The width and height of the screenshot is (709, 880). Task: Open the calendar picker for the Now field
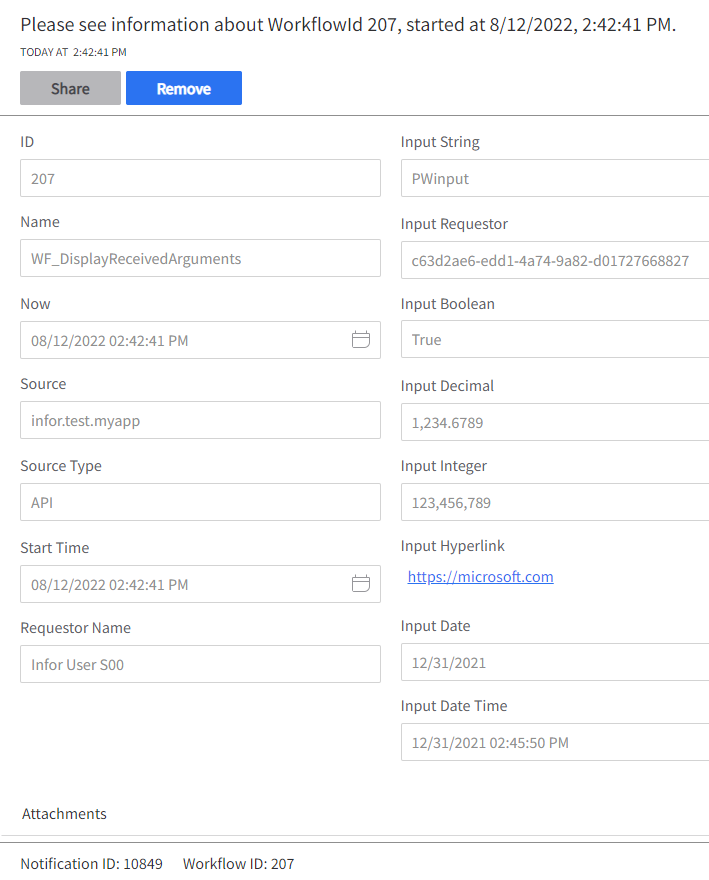coord(360,340)
